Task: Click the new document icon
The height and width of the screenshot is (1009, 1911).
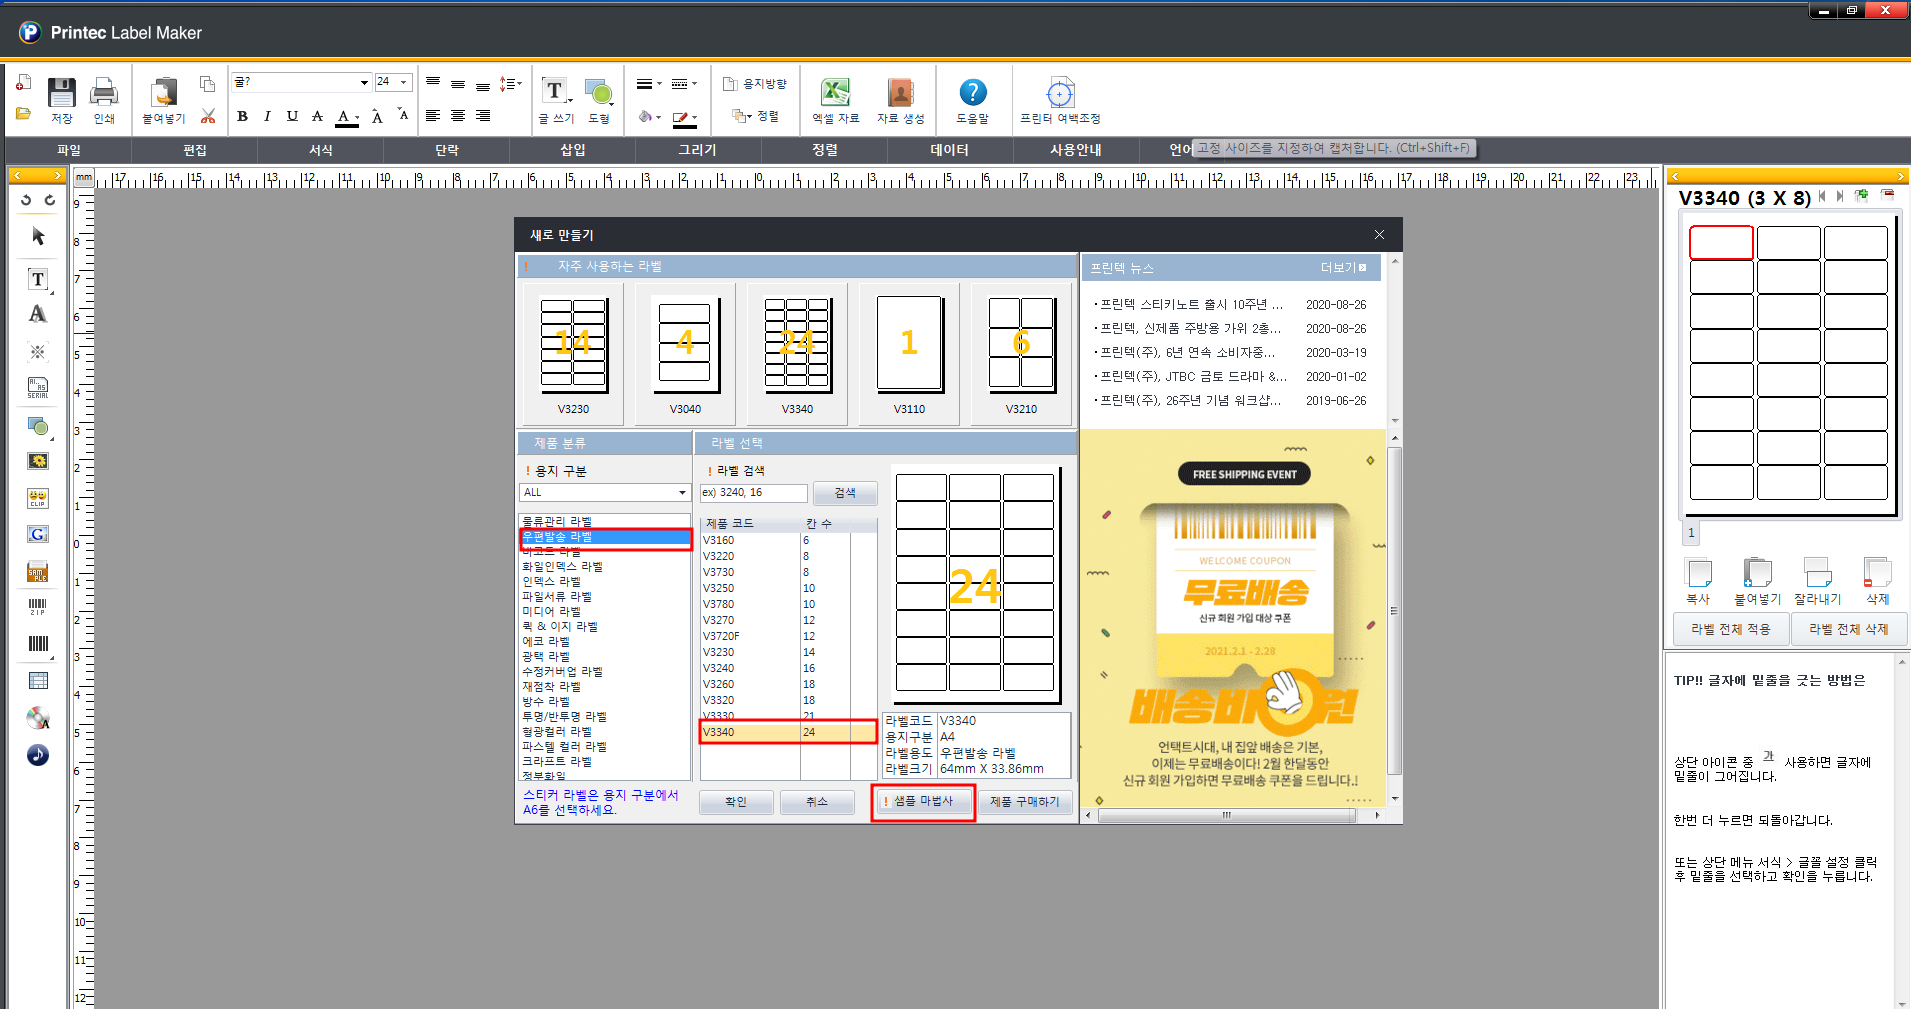Action: tap(23, 83)
